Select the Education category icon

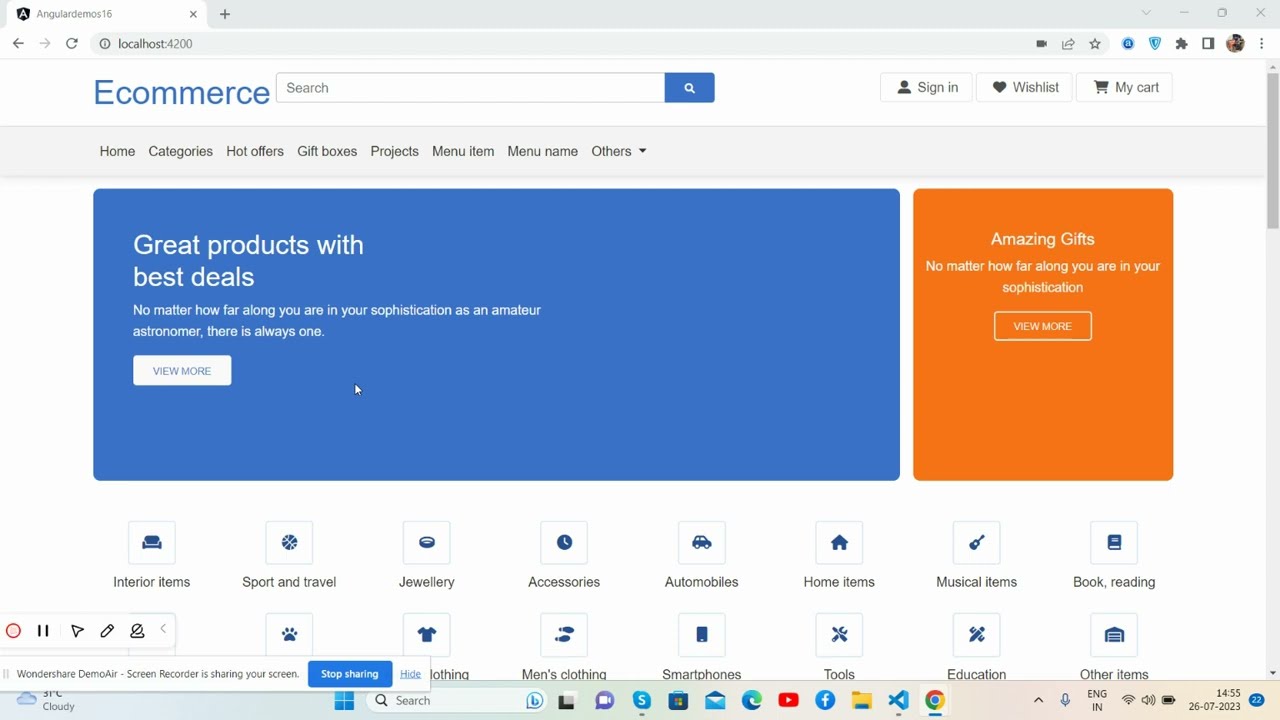(977, 635)
